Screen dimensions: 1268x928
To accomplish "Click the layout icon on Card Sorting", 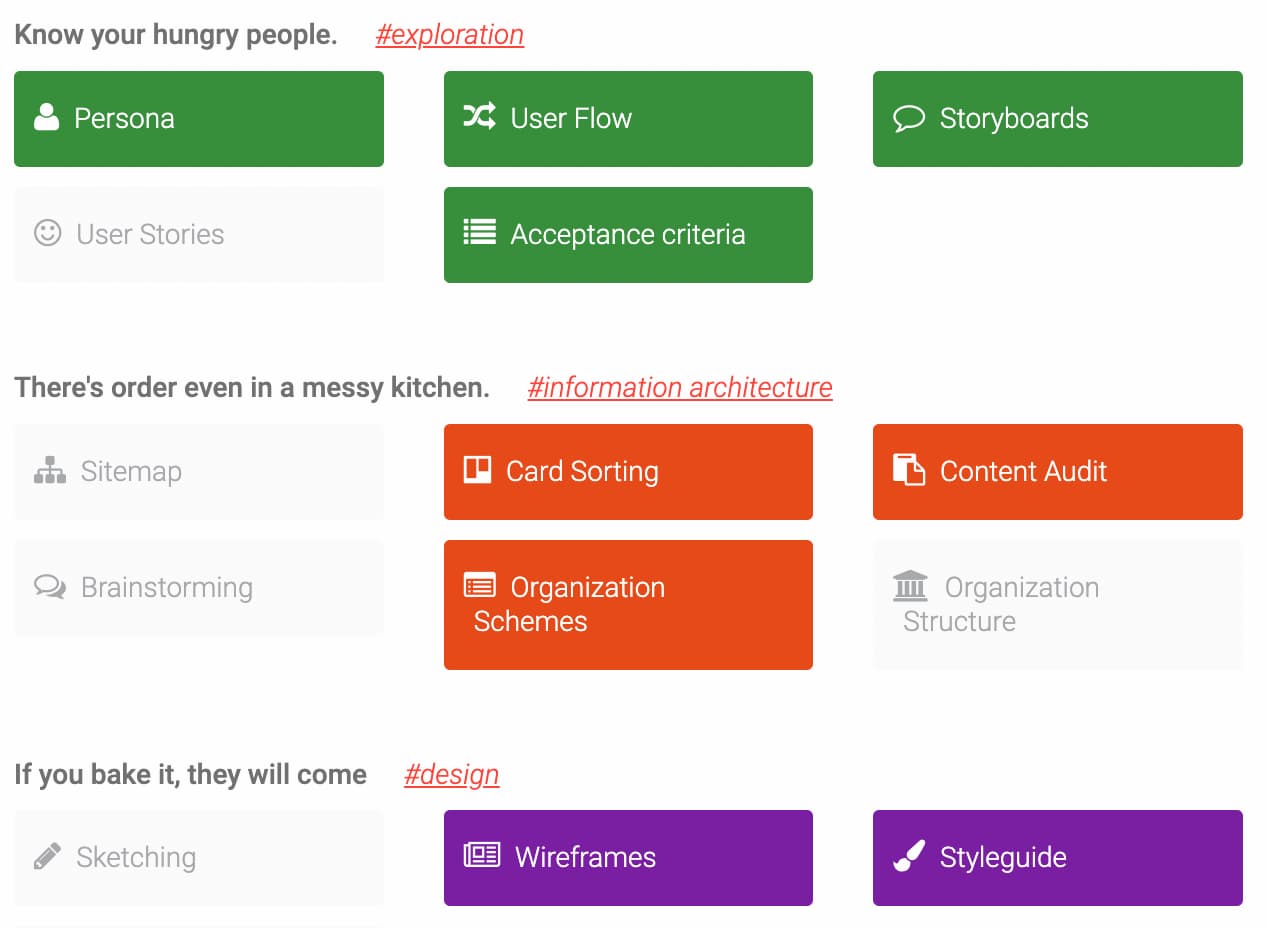I will point(479,471).
